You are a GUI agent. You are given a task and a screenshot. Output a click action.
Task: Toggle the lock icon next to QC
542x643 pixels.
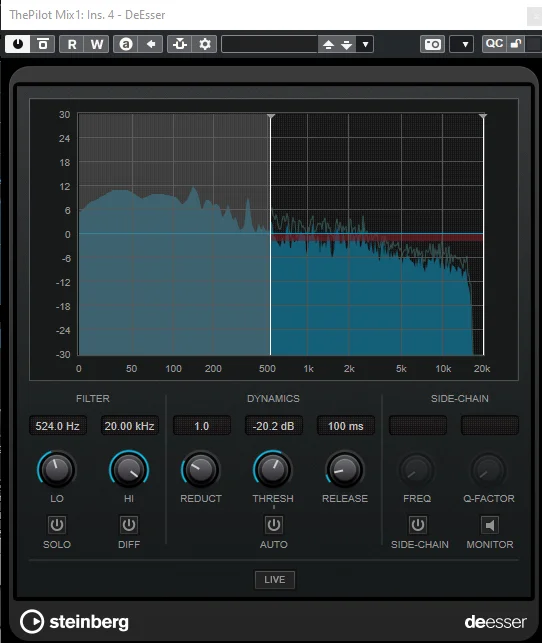click(x=515, y=43)
